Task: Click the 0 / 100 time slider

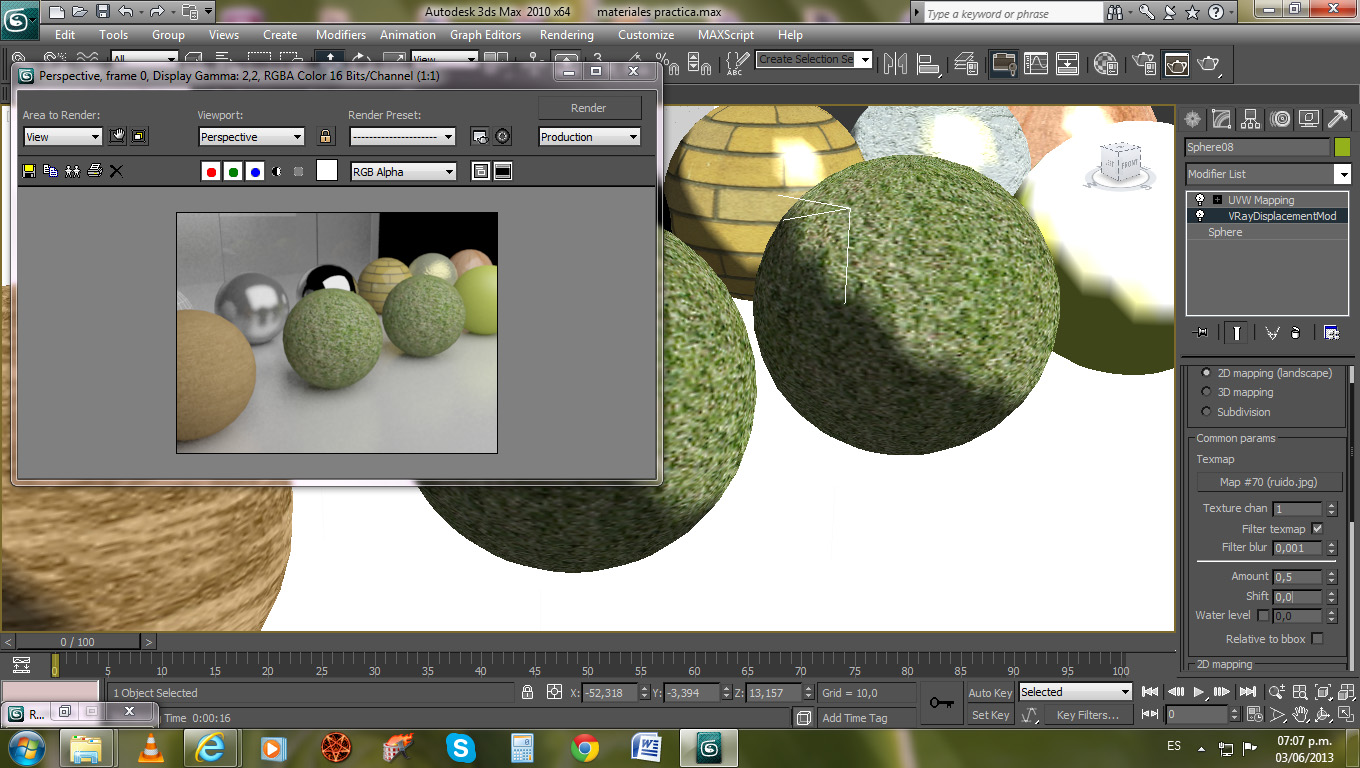Action: [78, 642]
